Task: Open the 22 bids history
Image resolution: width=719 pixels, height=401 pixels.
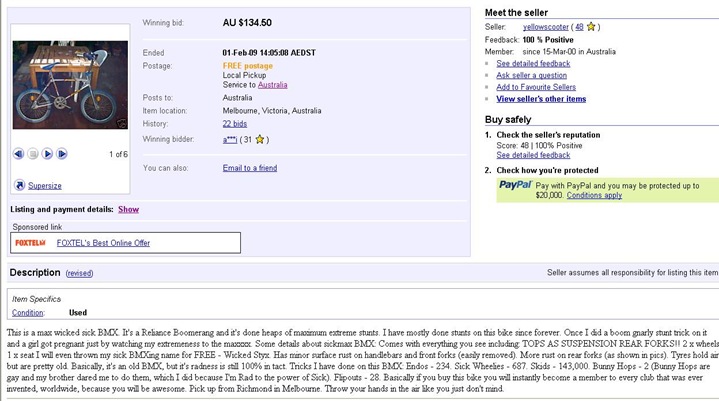Action: point(235,124)
